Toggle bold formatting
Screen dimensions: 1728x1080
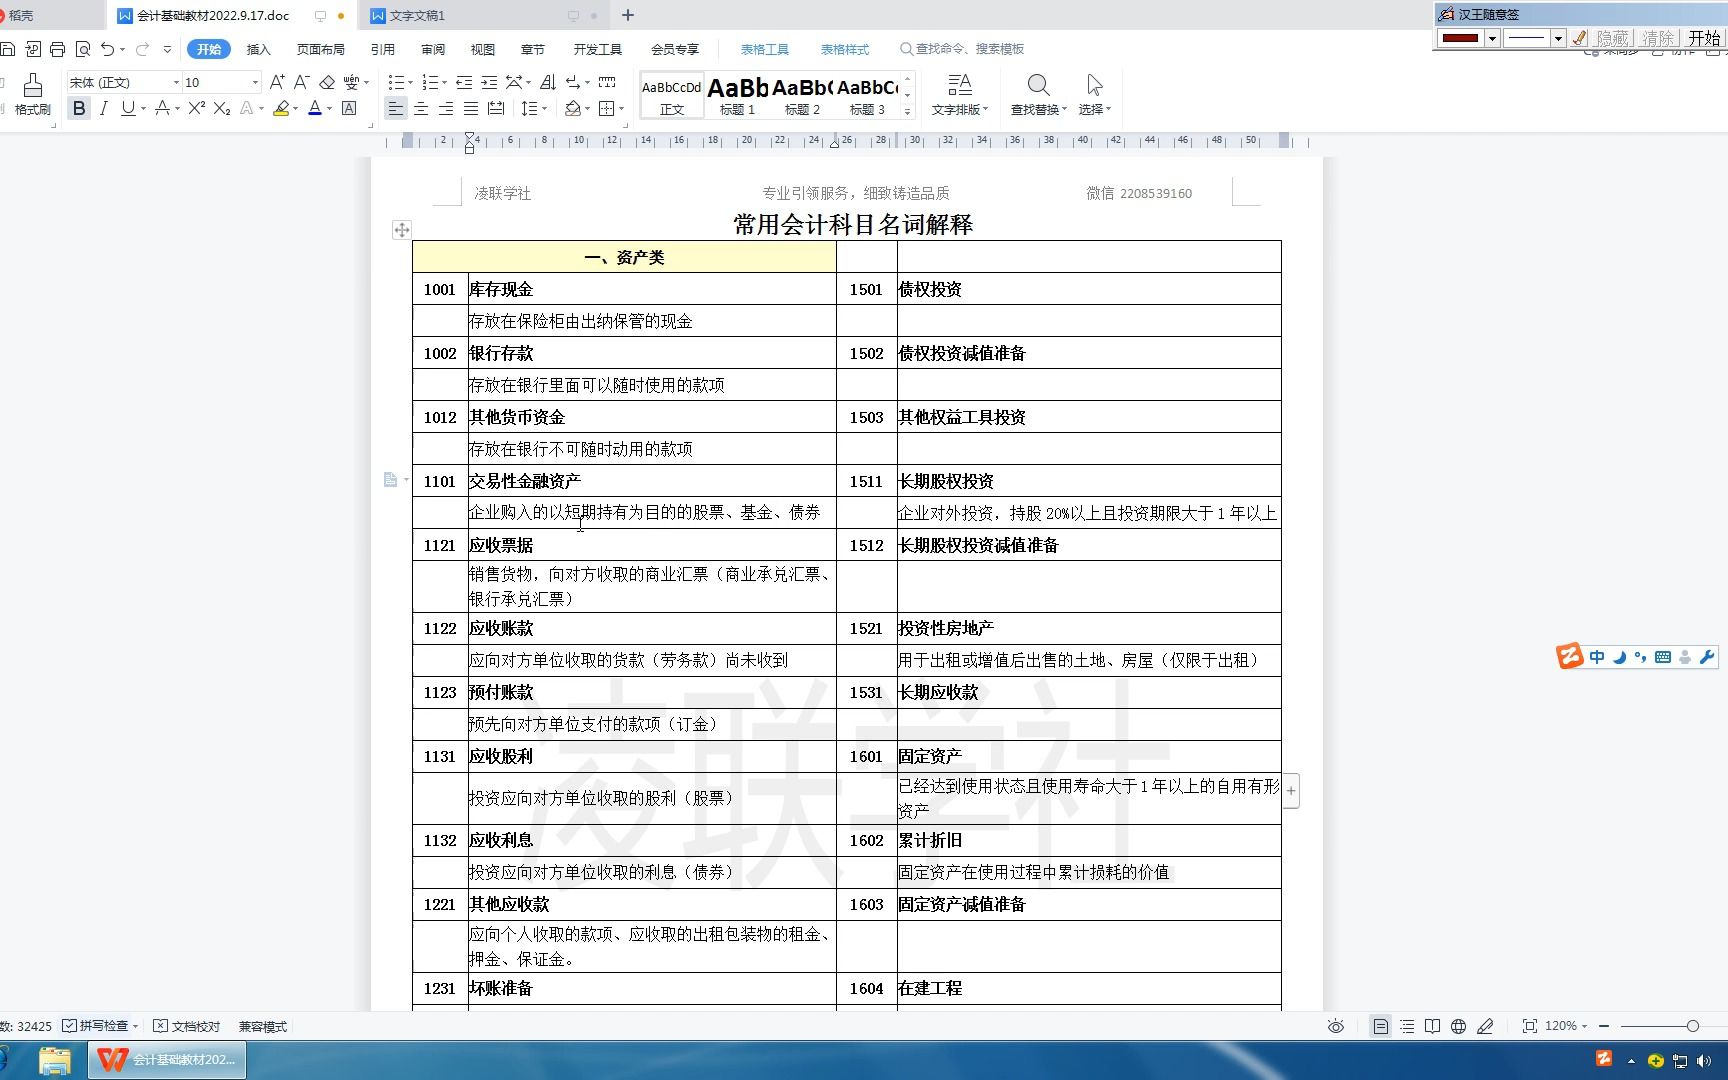[x=79, y=108]
